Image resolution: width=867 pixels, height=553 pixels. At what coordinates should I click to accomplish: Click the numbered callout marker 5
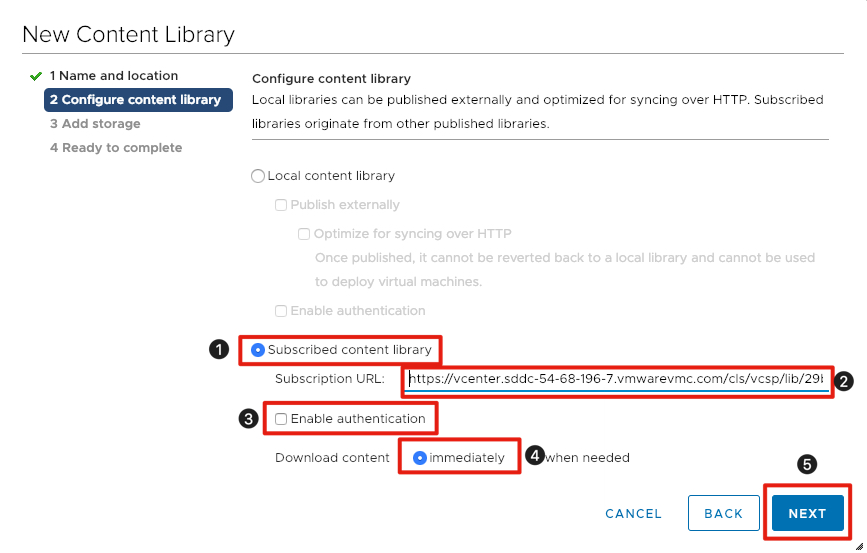point(808,465)
